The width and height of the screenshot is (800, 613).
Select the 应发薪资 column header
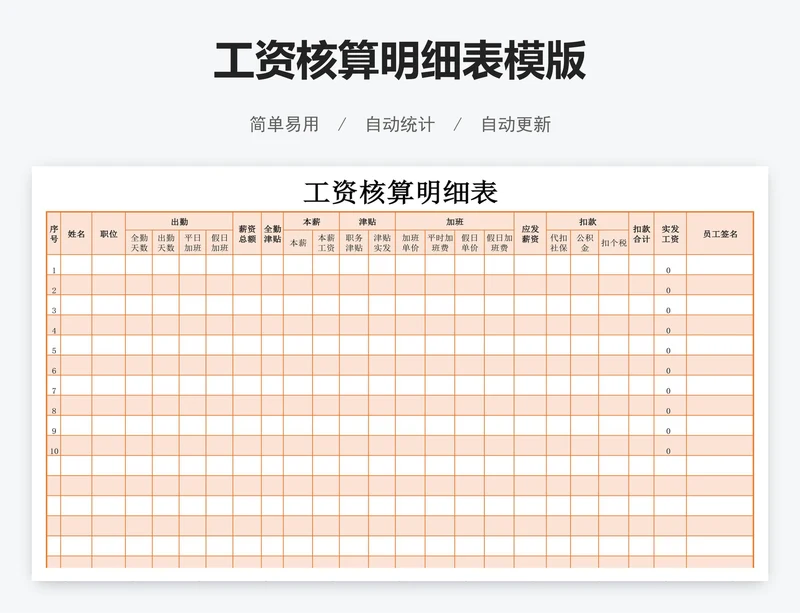[x=530, y=234]
